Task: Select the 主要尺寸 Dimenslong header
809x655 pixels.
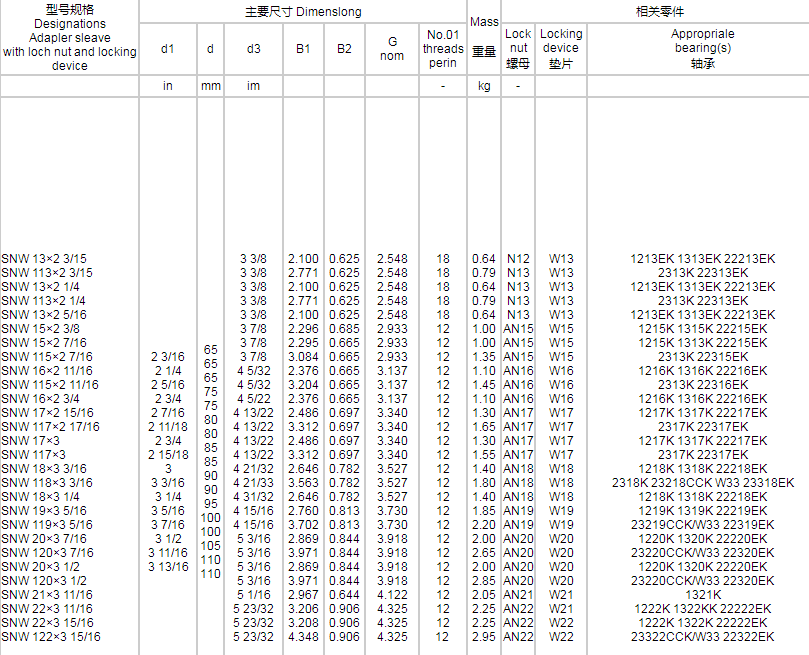Action: [303, 12]
